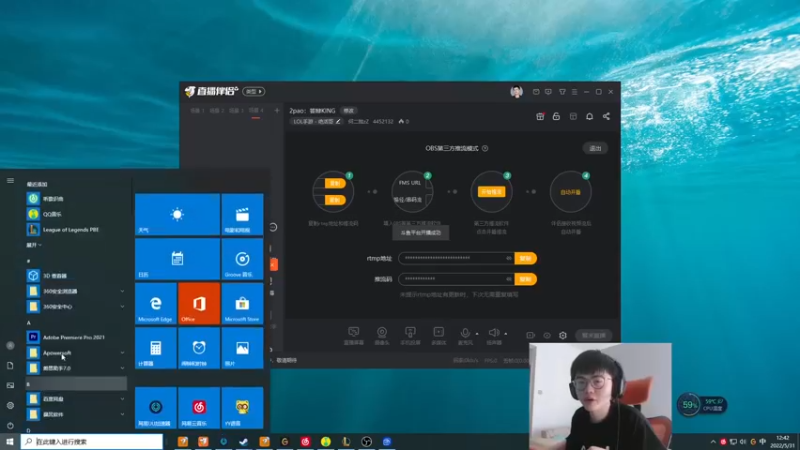Click the share icon in streaming app header
The height and width of the screenshot is (450, 800).
click(606, 116)
